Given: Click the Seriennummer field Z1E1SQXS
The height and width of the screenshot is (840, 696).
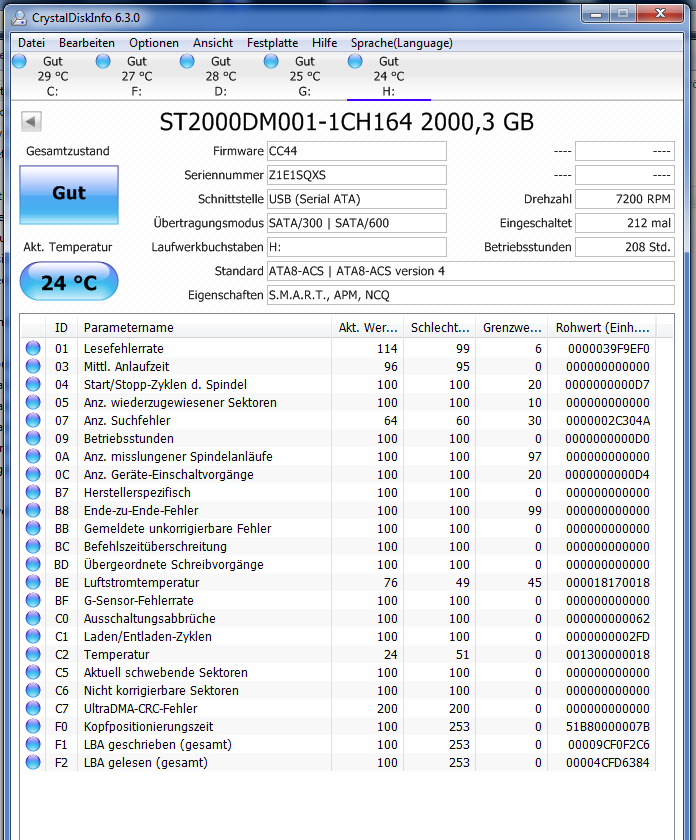Looking at the screenshot, I should (x=357, y=175).
